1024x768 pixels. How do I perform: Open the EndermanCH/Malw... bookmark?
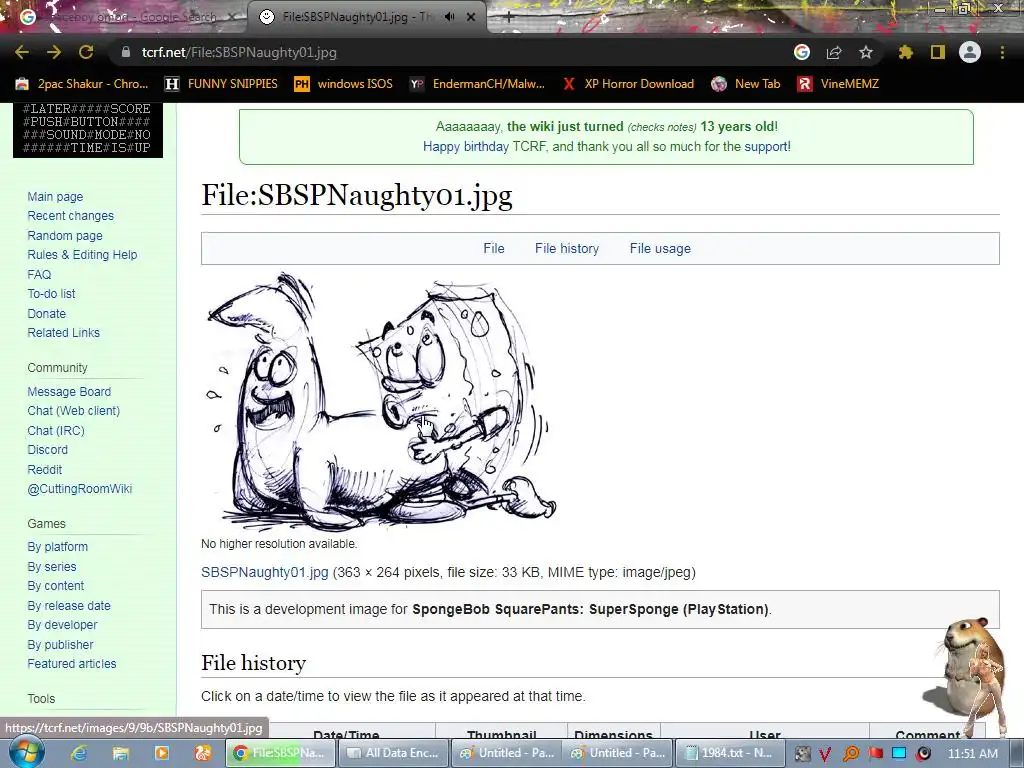[x=477, y=84]
